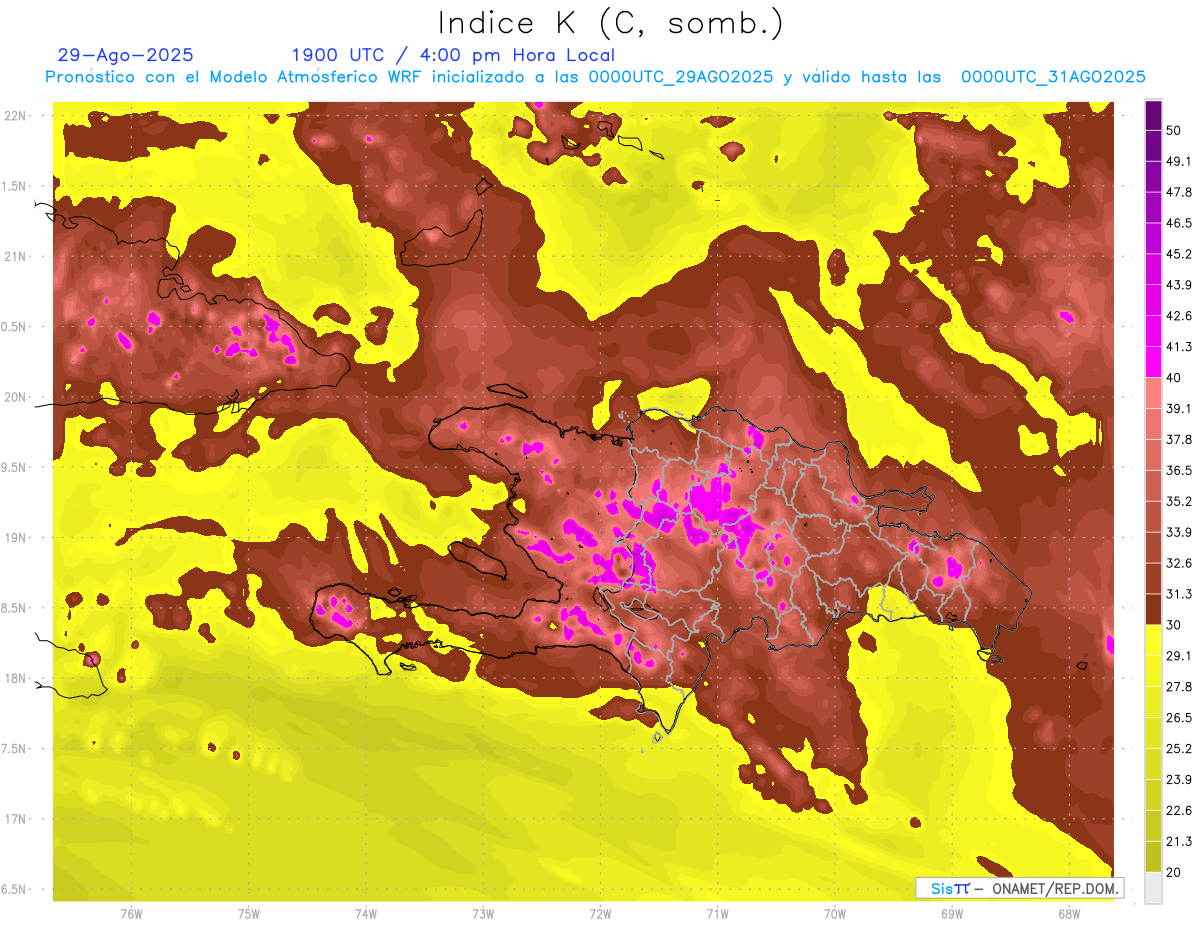1200x927 pixels.
Task: Select the date text '29-Ago-2025'
Action: coord(126,55)
